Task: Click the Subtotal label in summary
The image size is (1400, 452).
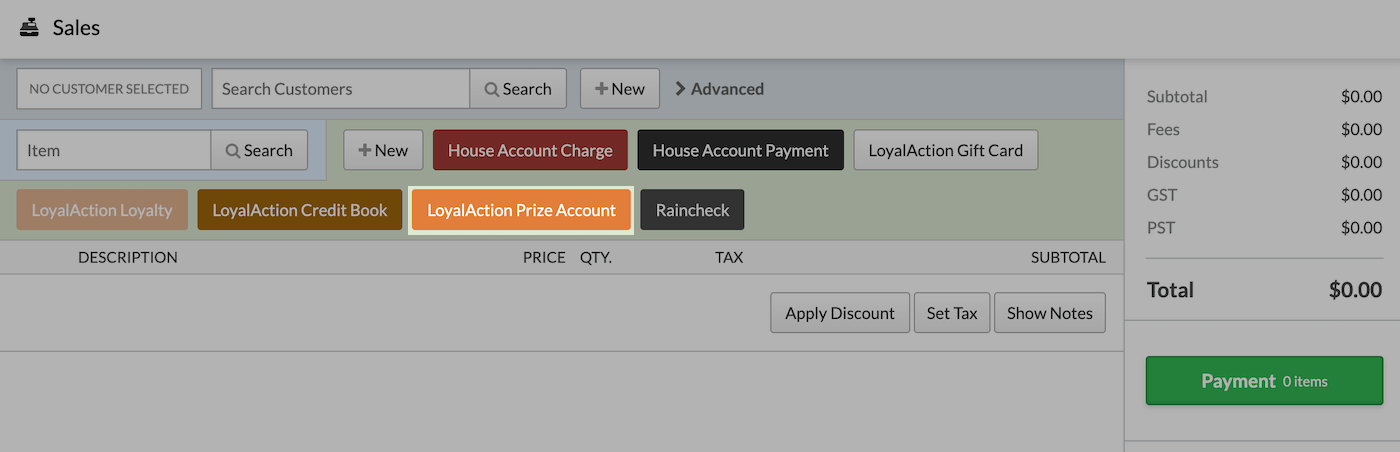Action: point(1177,97)
